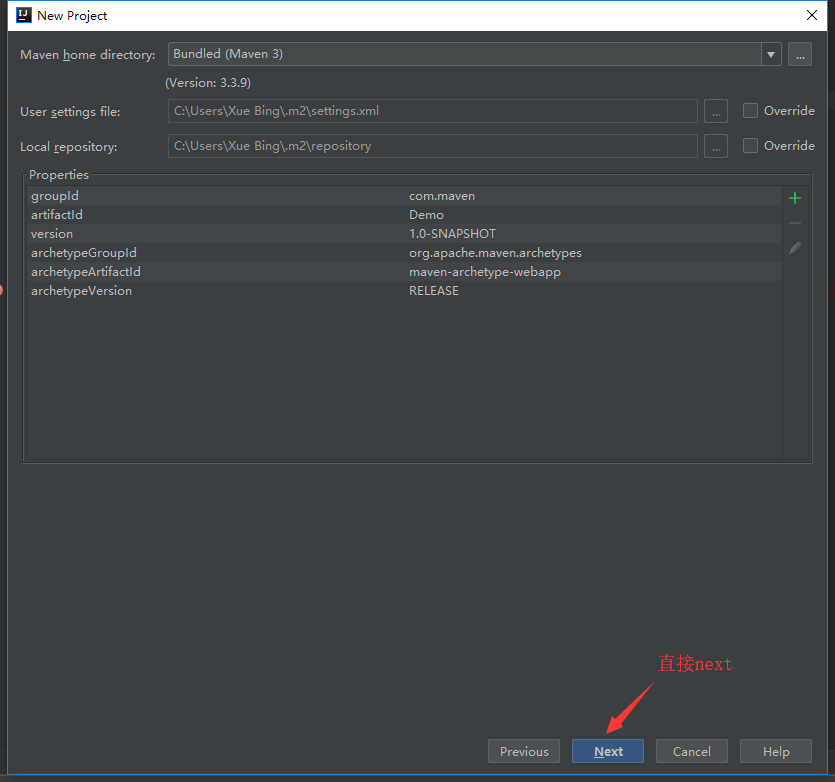
Task: Select the artifactId property row
Action: (x=404, y=215)
